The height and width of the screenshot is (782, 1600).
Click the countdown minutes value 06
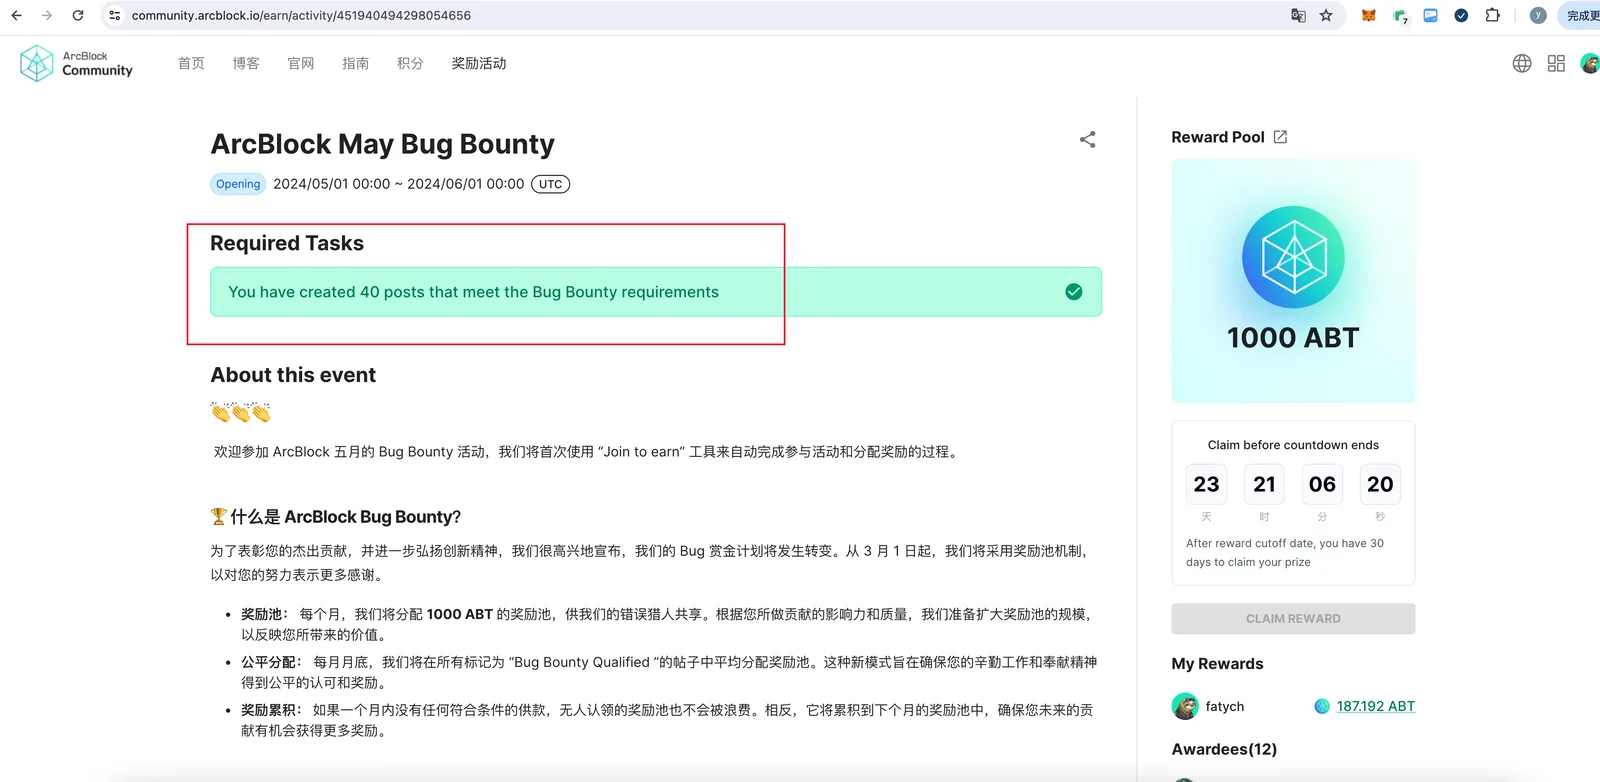[x=1322, y=484]
